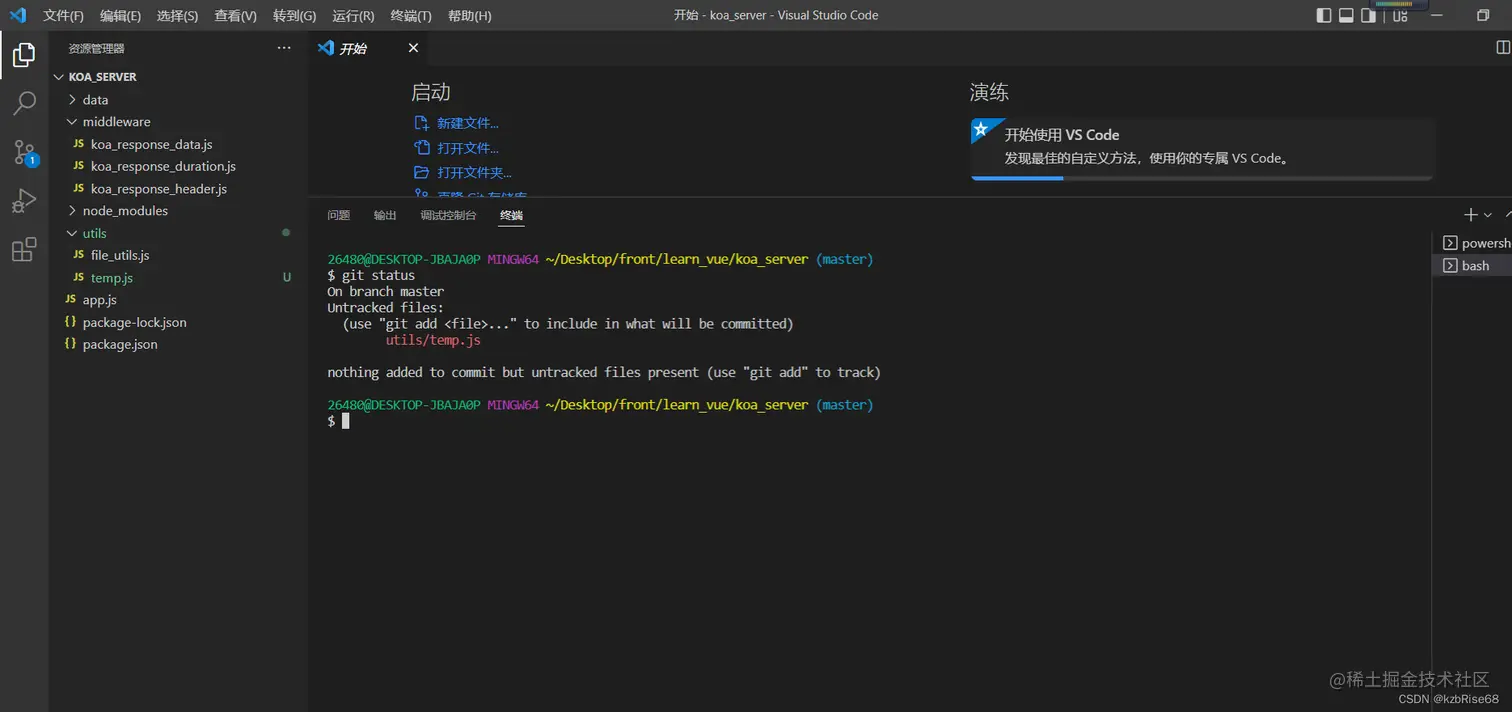Click the 'git status' command text
Screen dimensions: 1512x712
(378, 275)
